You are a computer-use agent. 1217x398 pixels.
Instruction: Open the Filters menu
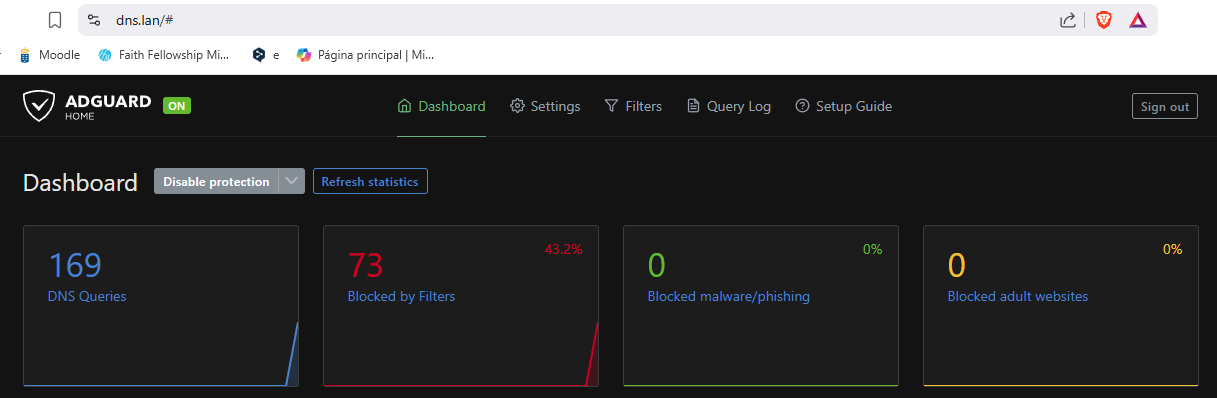click(x=633, y=106)
